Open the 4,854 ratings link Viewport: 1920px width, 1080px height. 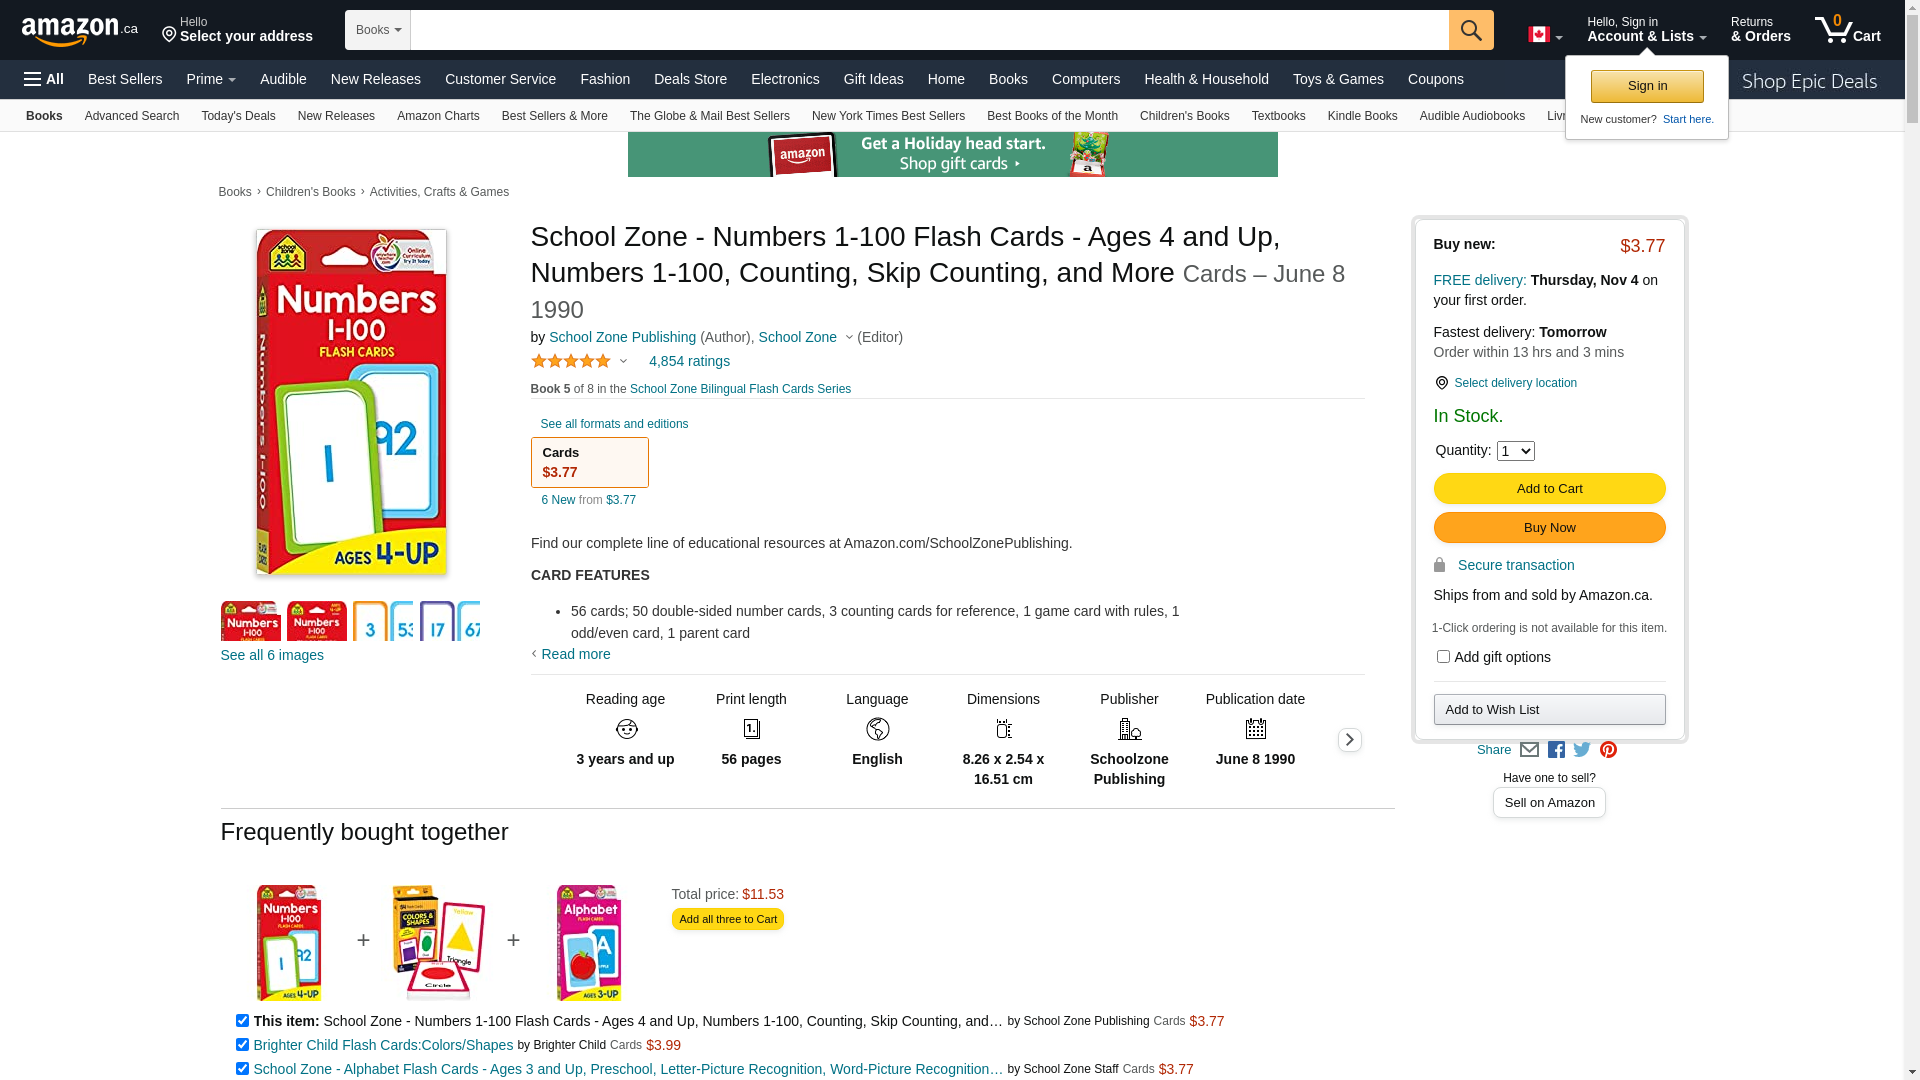click(689, 361)
